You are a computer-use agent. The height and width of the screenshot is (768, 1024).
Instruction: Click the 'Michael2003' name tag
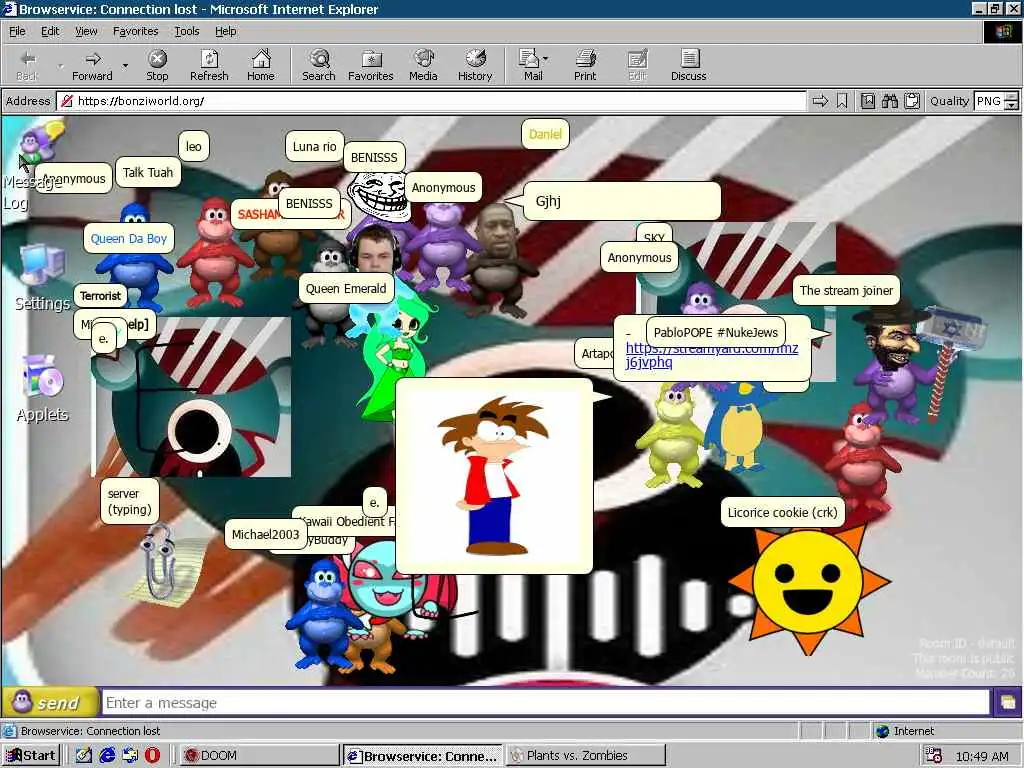265,534
